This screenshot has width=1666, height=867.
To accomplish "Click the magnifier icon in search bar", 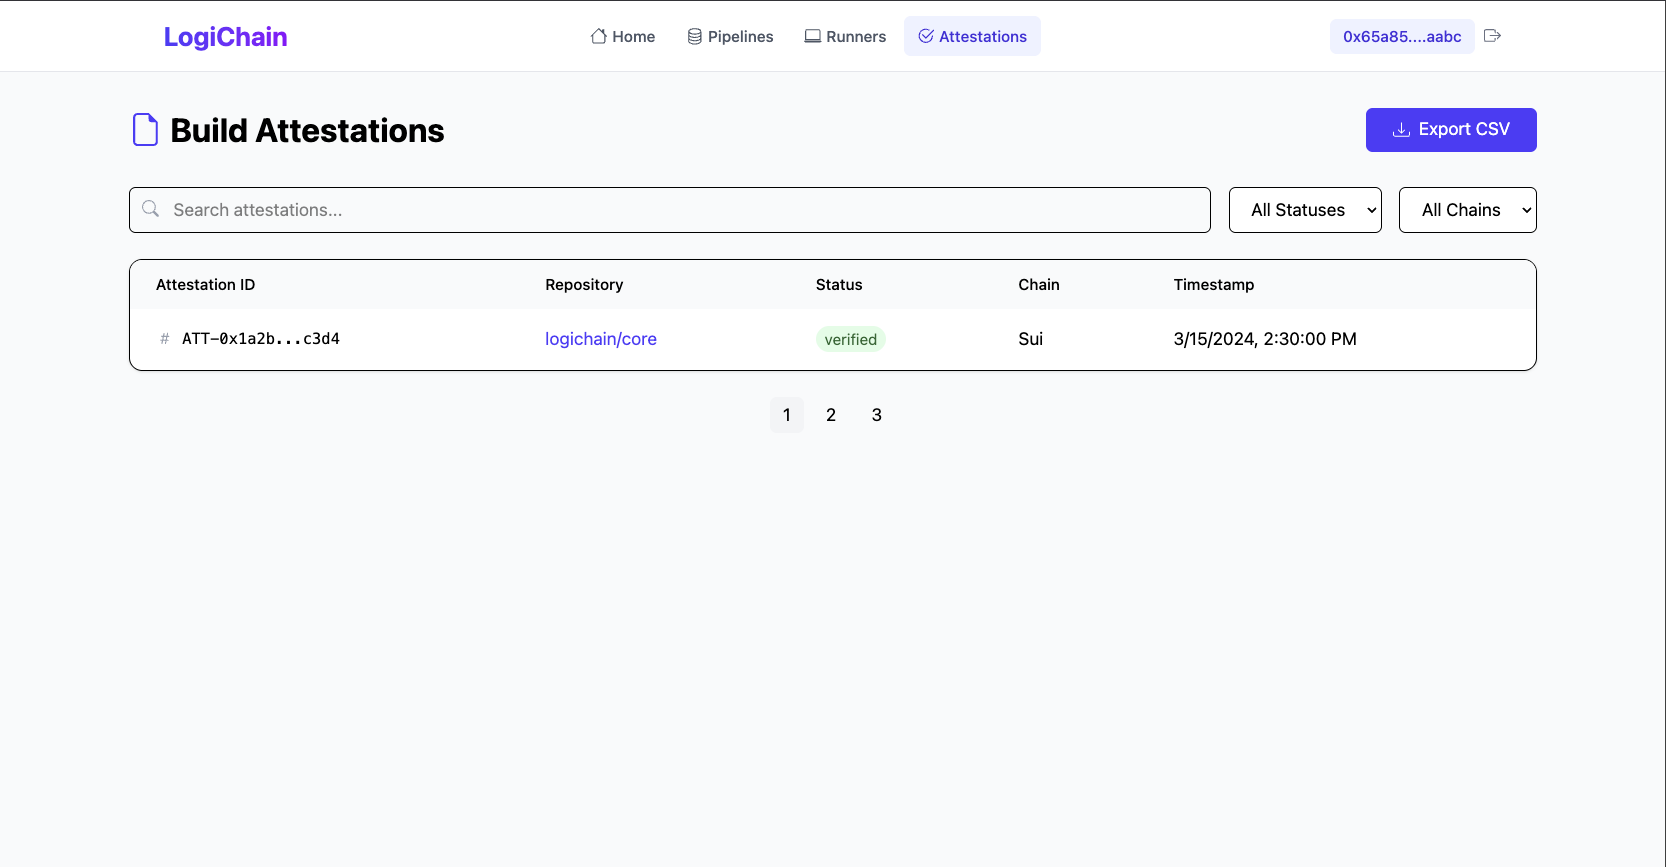I will tap(151, 209).
